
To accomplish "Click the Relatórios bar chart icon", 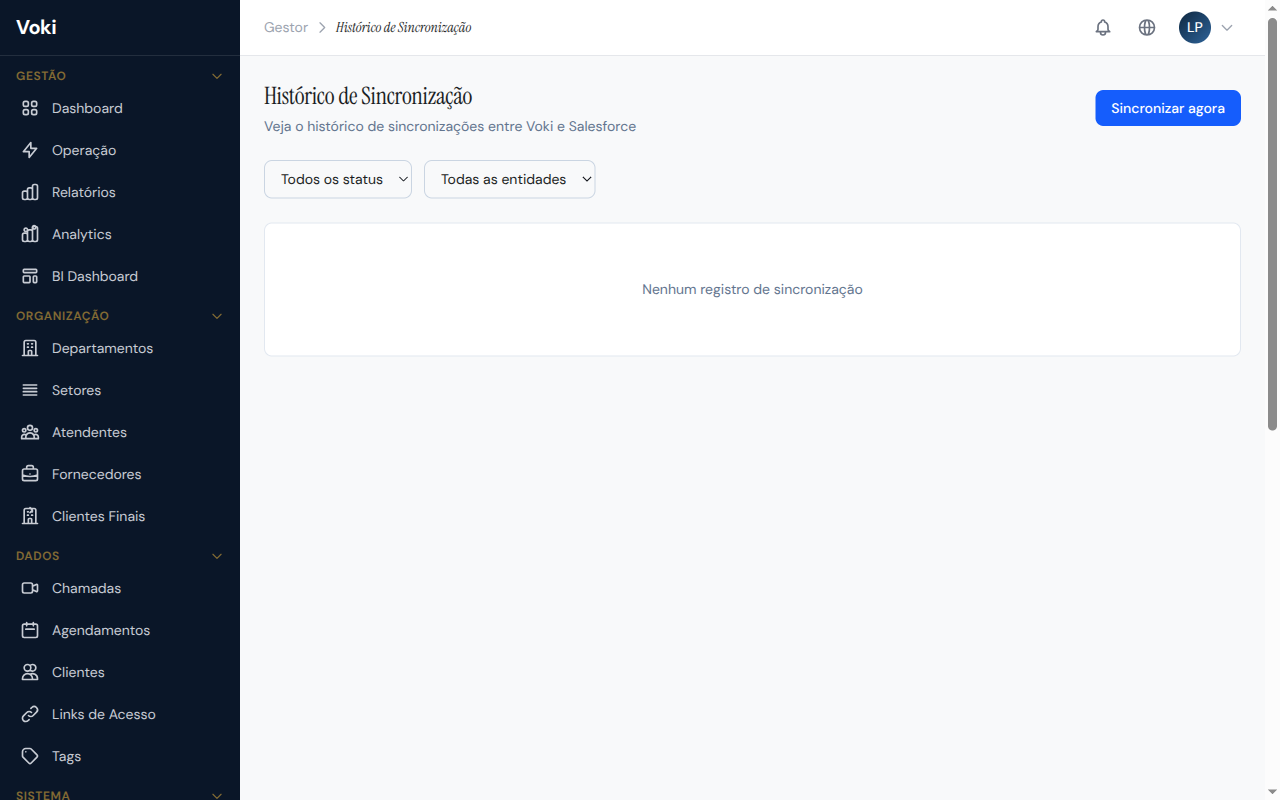I will (30, 192).
